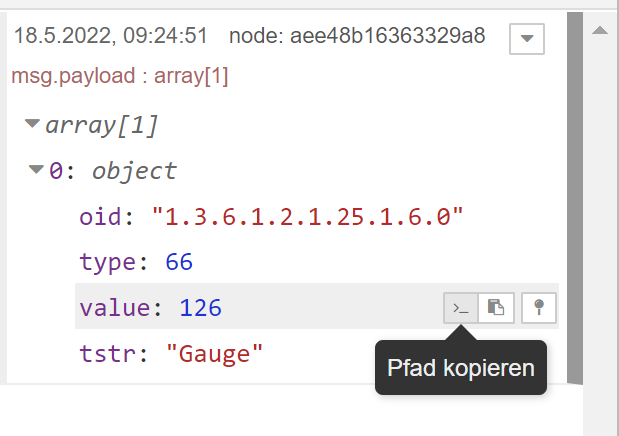Click the oid property key
The image size is (619, 436).
[x=103, y=216]
